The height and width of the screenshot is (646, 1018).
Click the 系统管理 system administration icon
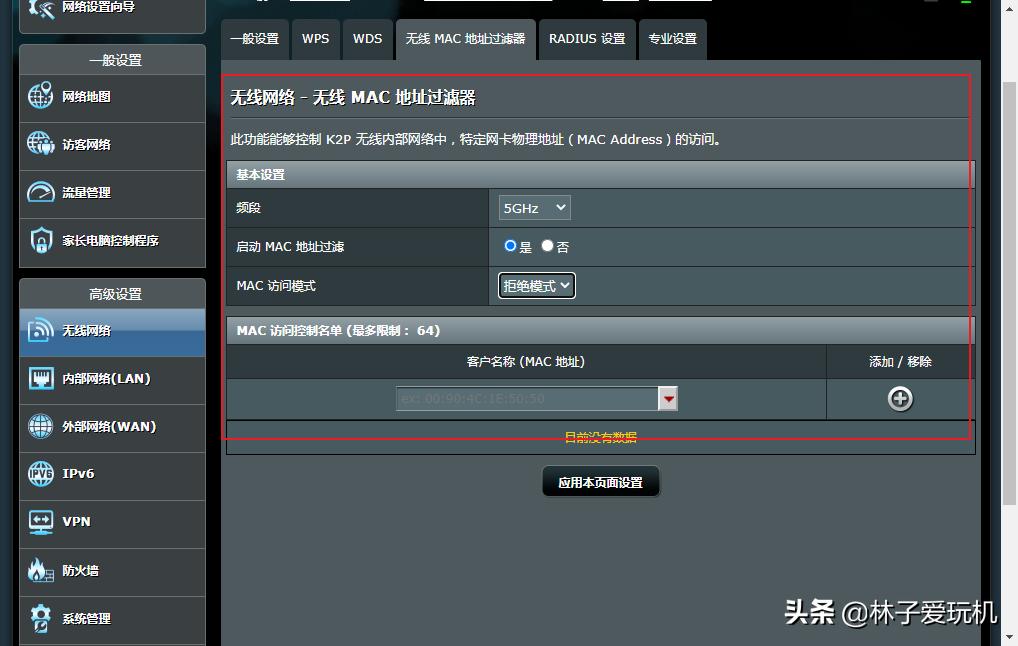coord(41,618)
